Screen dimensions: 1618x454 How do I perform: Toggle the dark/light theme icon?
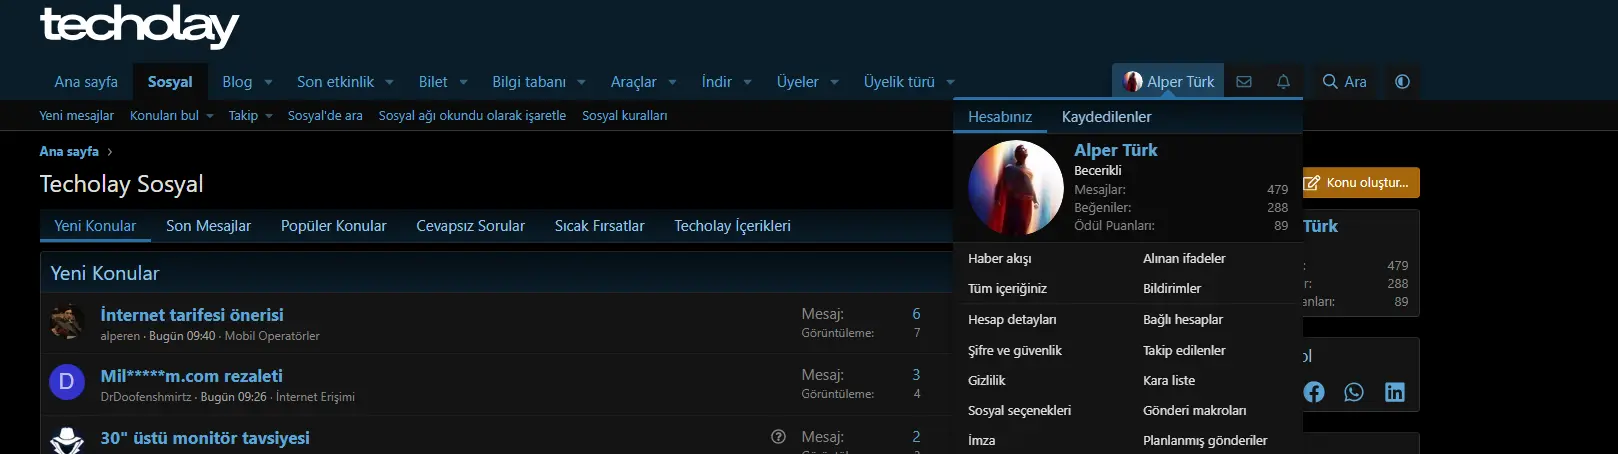[1402, 82]
